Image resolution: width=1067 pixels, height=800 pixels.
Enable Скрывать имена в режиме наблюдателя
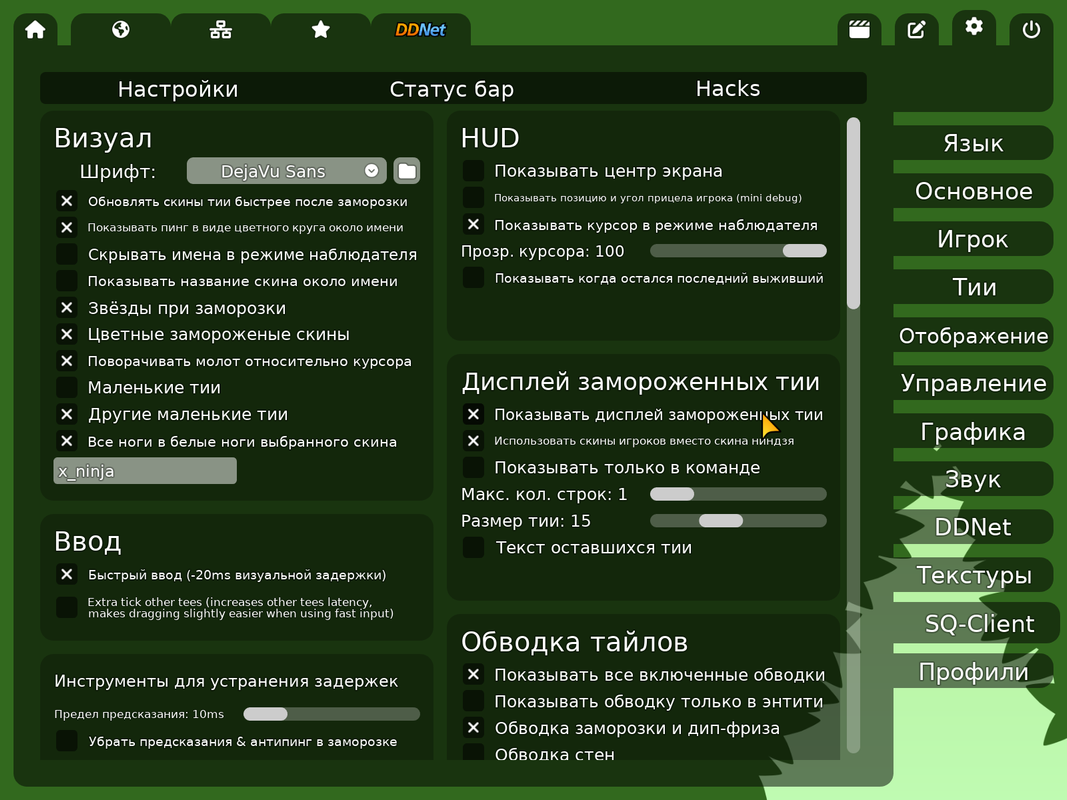67,254
